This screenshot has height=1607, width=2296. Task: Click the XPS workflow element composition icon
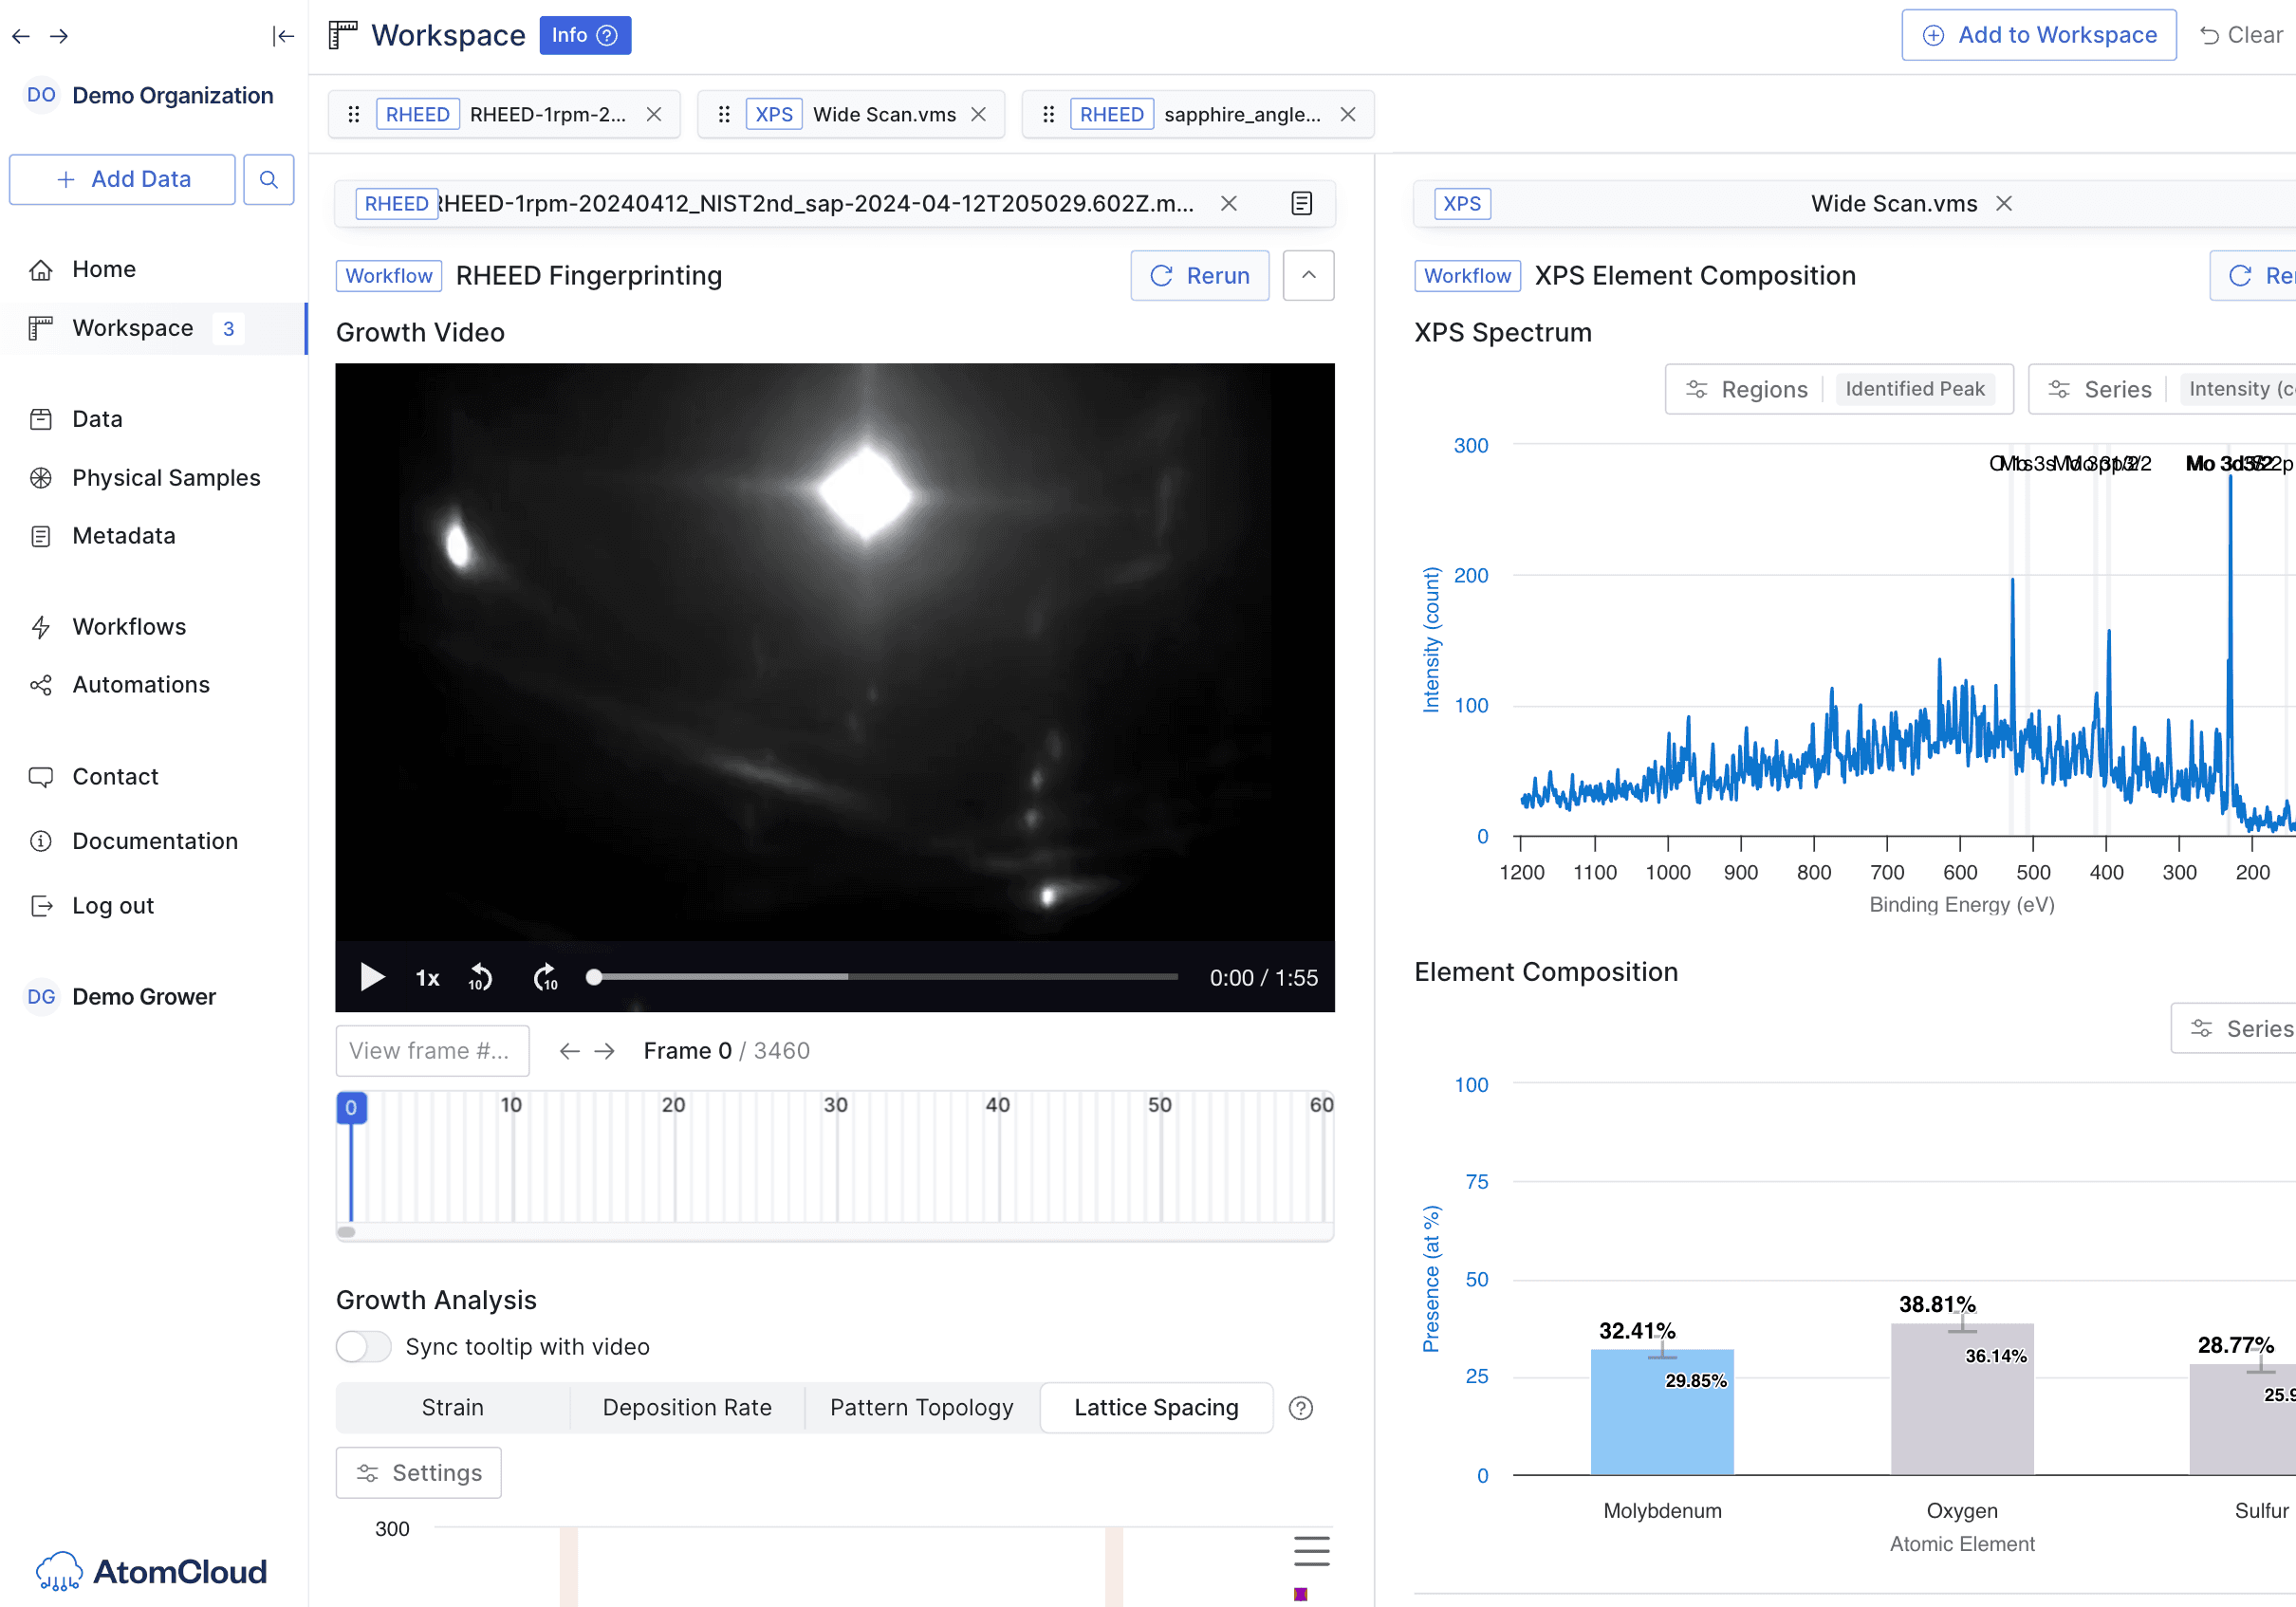click(1466, 276)
